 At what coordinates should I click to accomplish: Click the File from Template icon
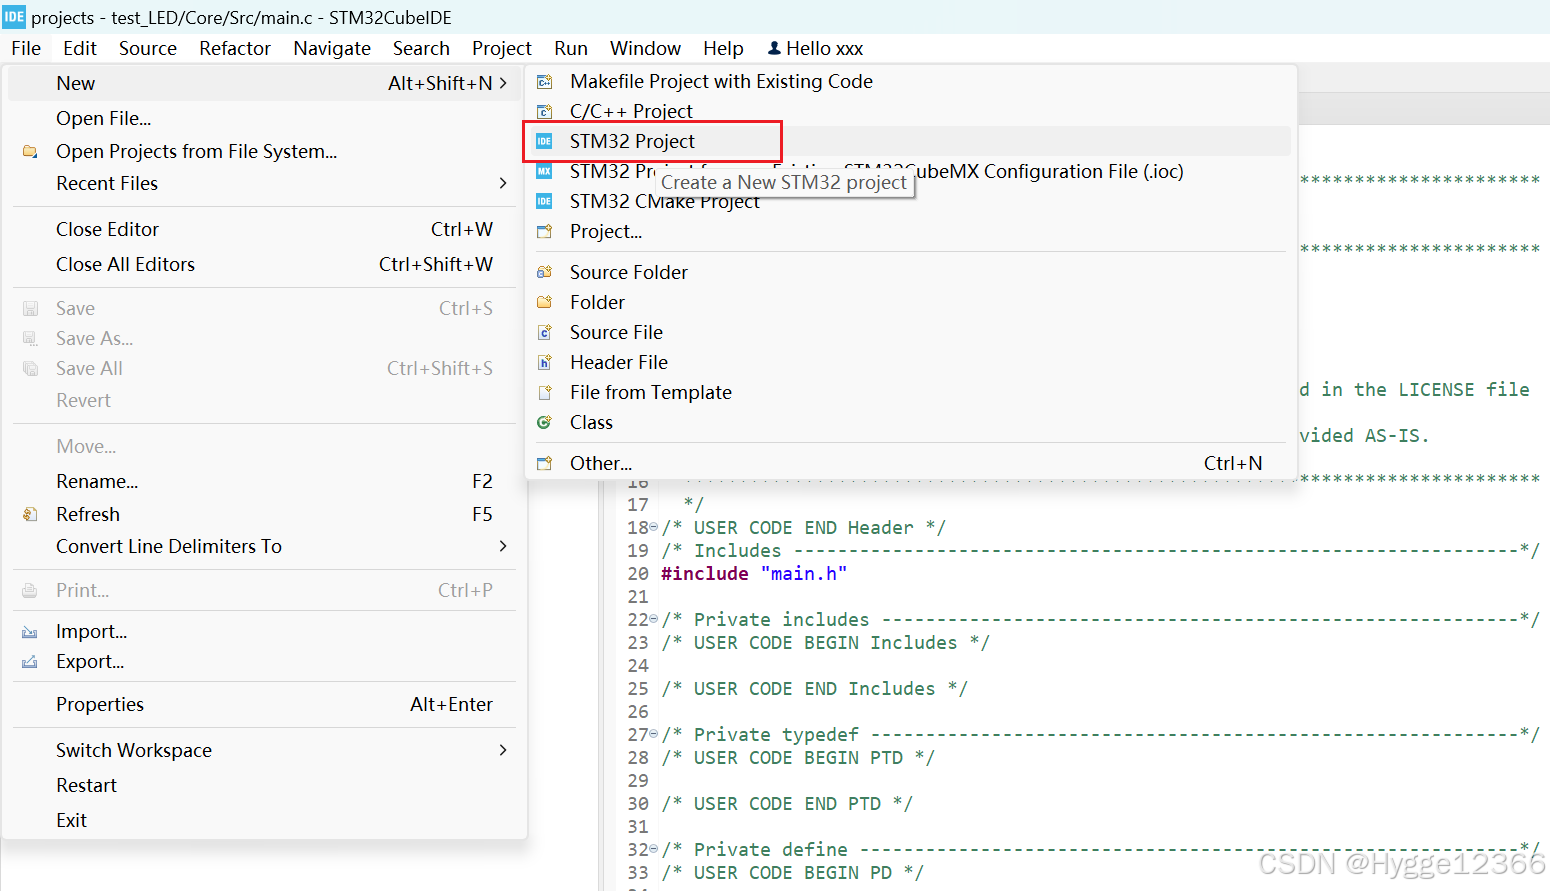(x=544, y=392)
